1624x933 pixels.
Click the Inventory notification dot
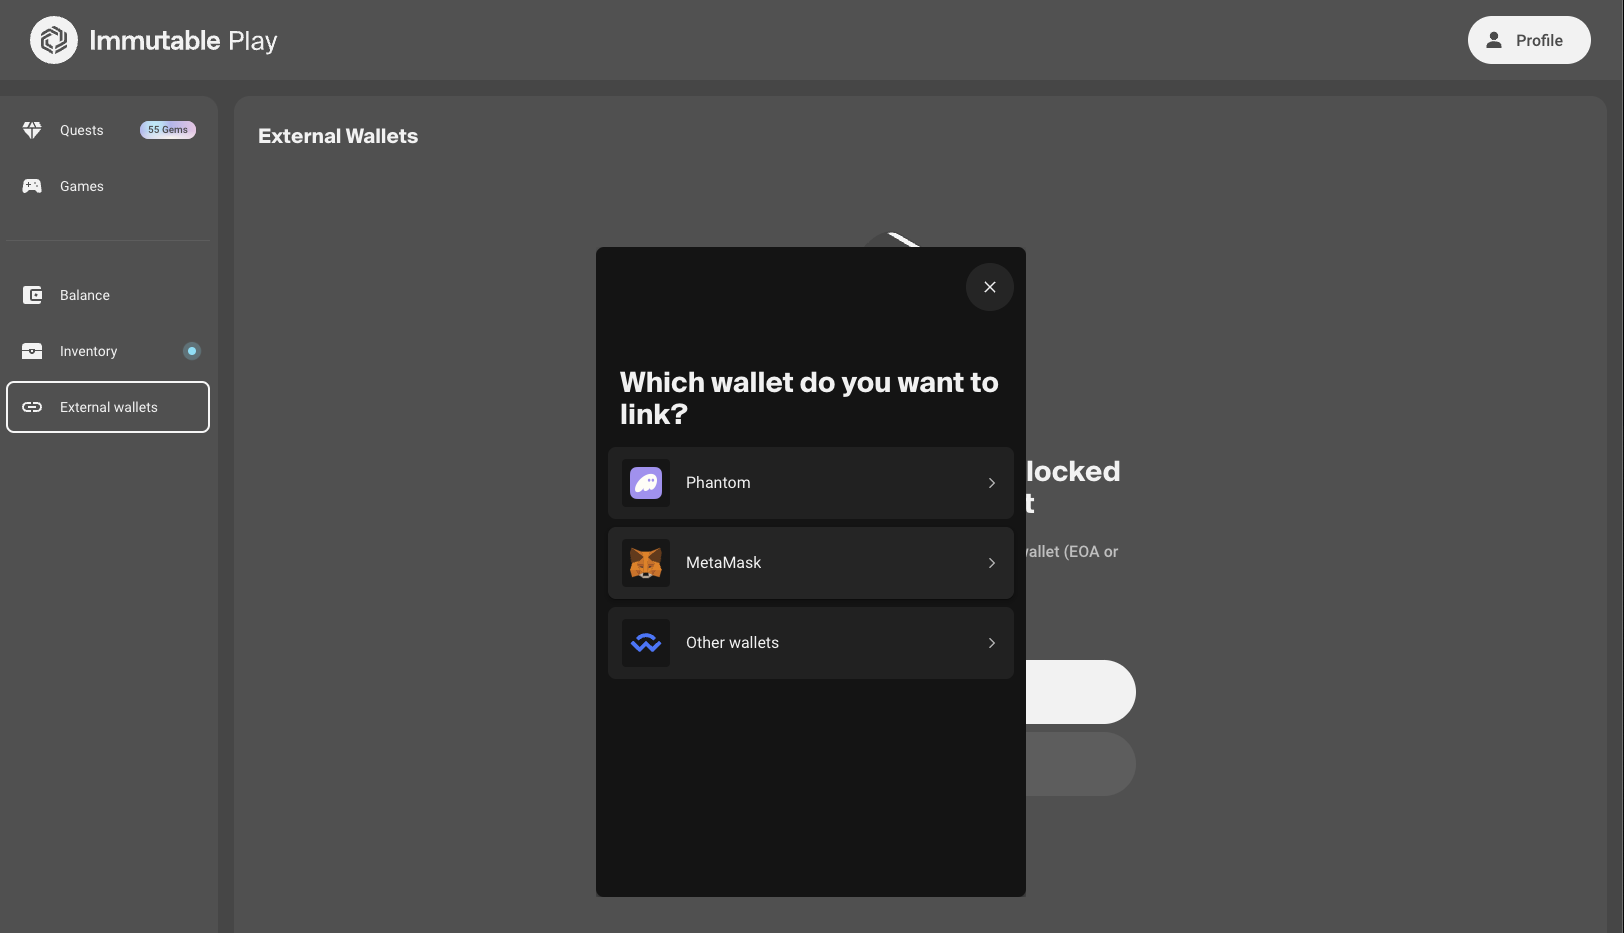point(192,351)
